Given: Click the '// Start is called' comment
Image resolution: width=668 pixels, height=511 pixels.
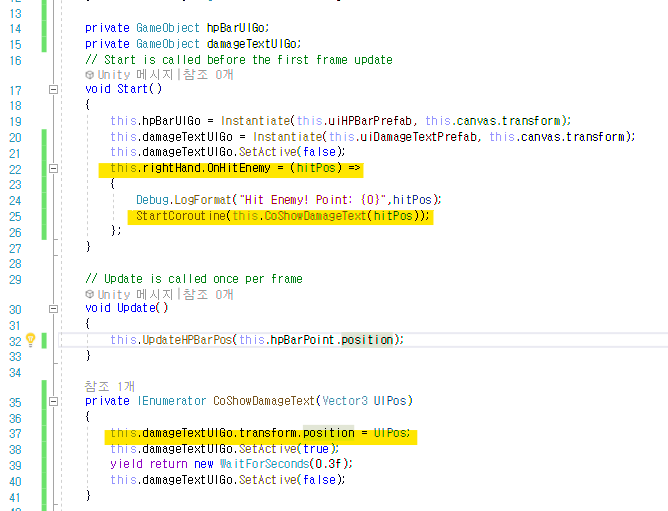Looking at the screenshot, I should tap(239, 60).
